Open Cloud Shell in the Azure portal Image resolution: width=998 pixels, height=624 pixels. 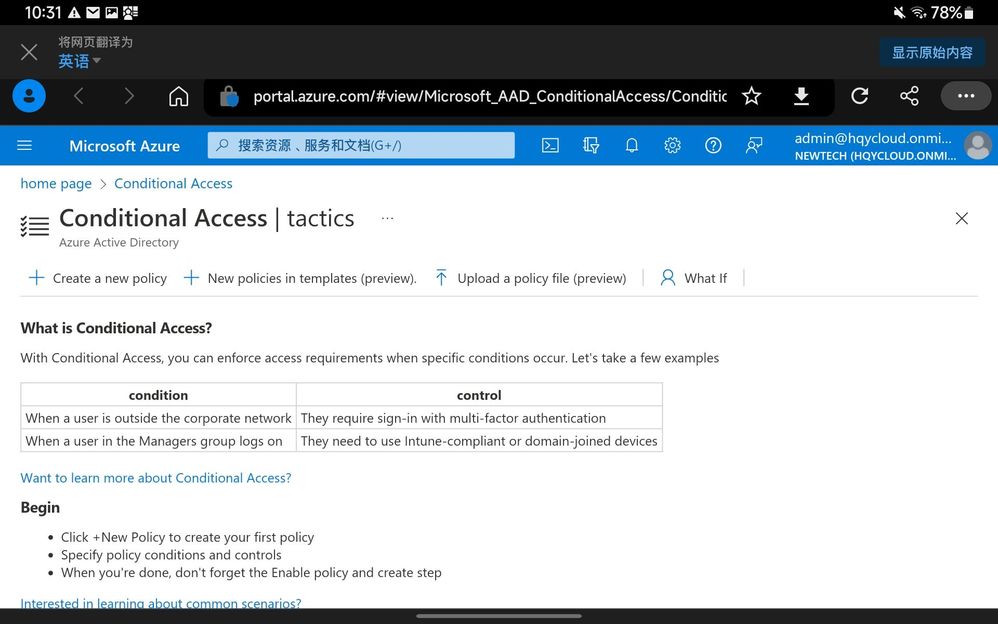point(550,145)
